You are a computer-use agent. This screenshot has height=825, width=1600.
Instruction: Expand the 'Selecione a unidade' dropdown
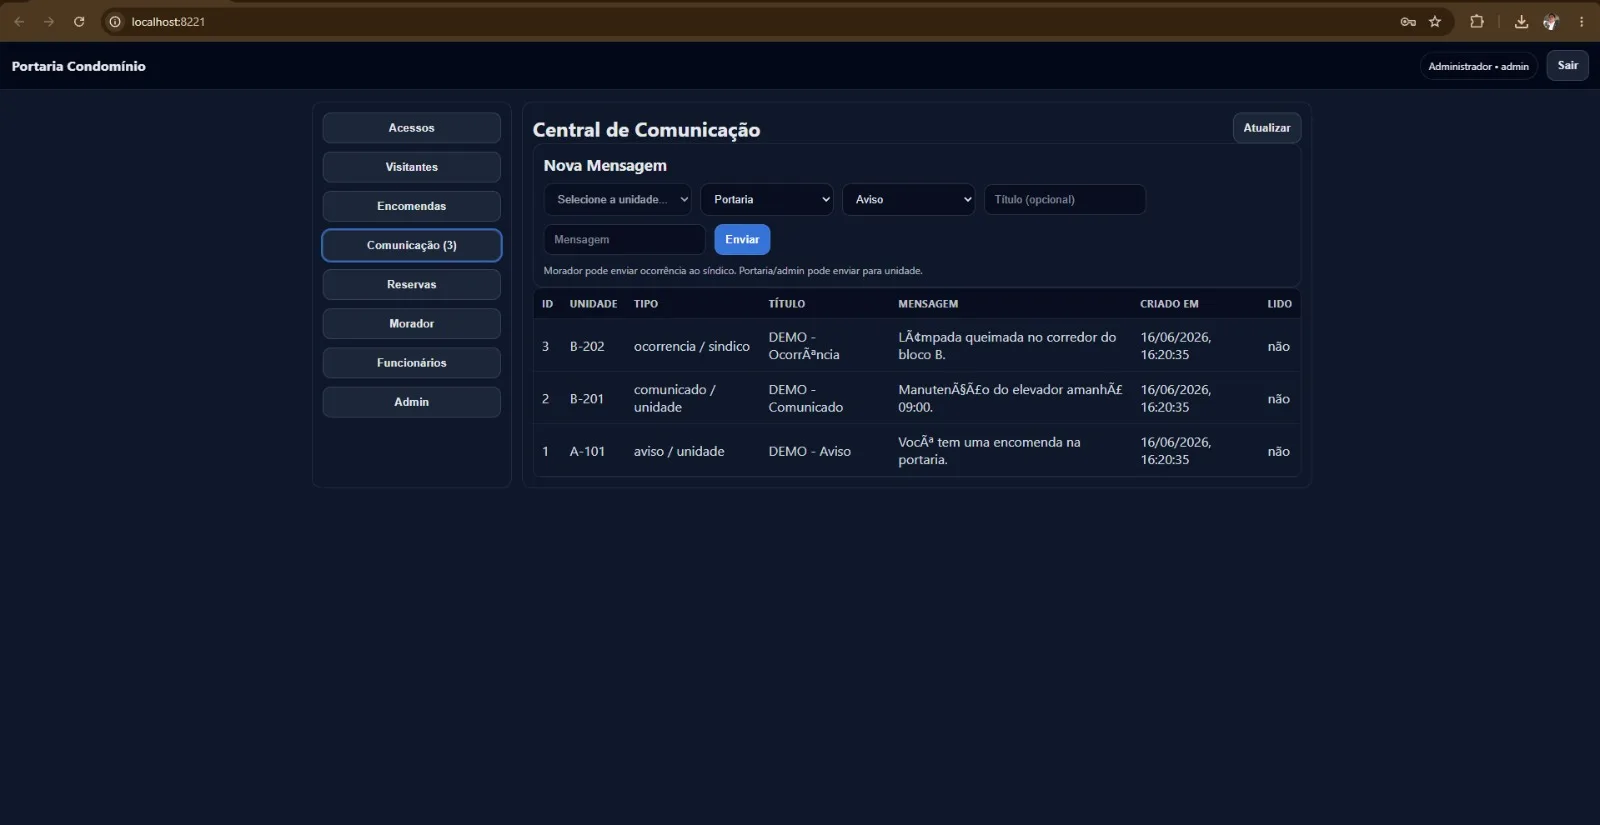[618, 199]
